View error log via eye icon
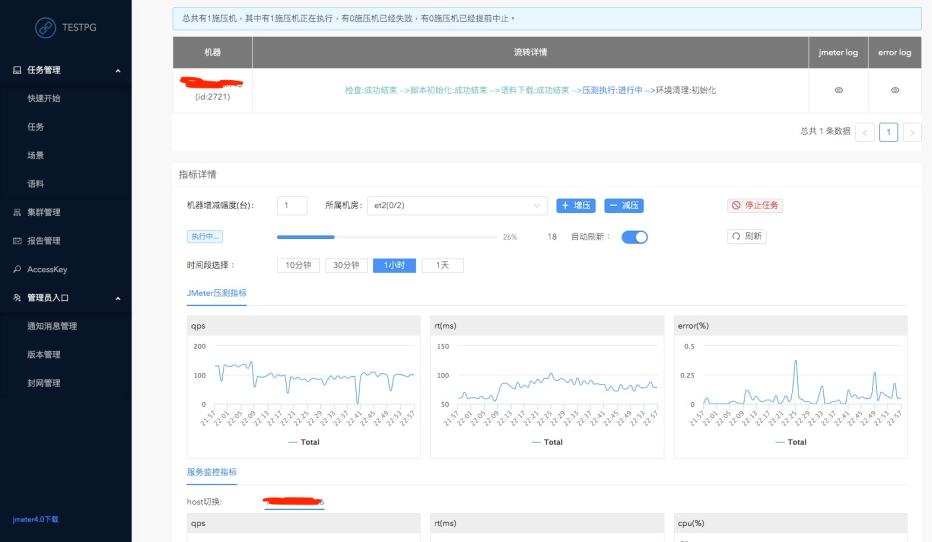Screen dimensions: 932x542 pyautogui.click(x=895, y=90)
